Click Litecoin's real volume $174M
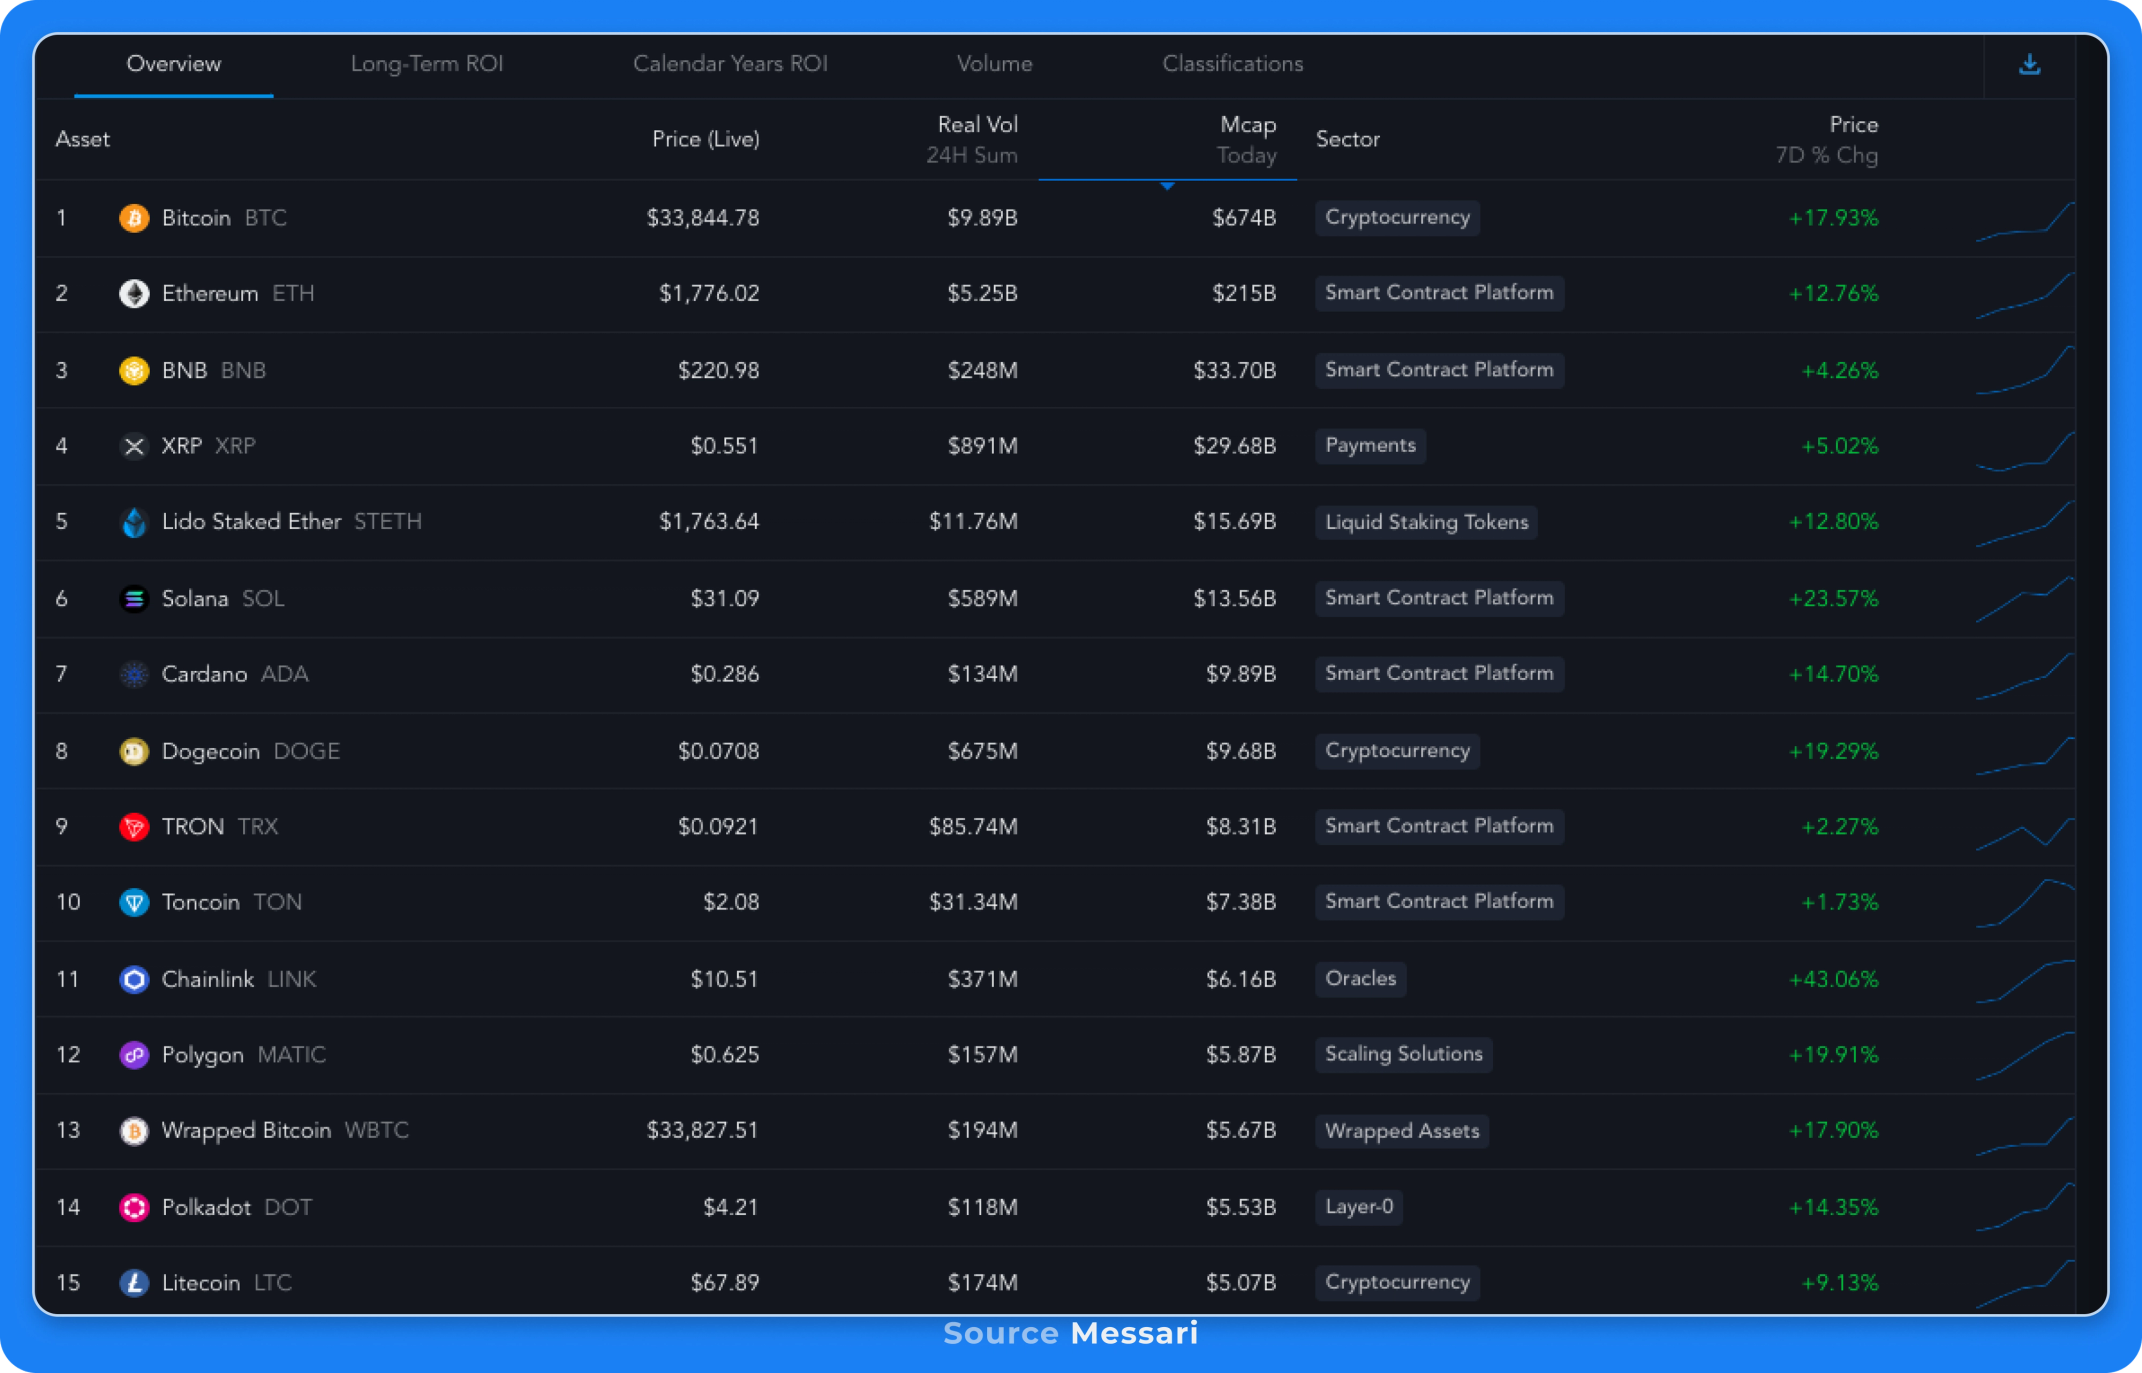 [x=982, y=1283]
